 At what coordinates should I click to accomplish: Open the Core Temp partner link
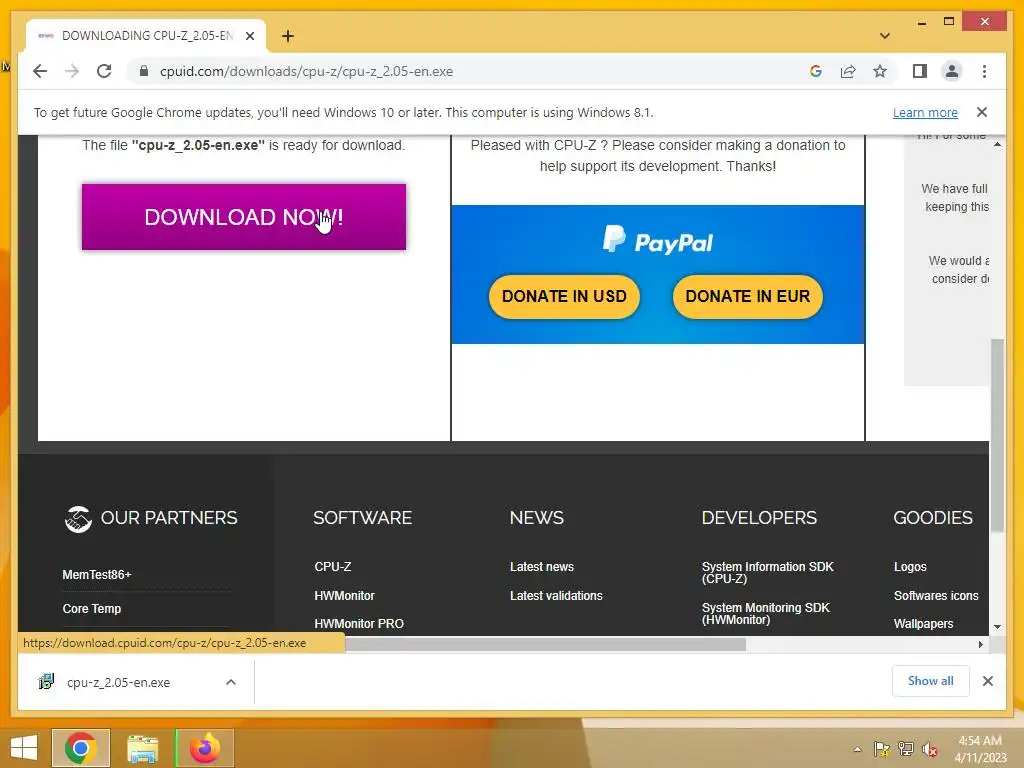[92, 609]
